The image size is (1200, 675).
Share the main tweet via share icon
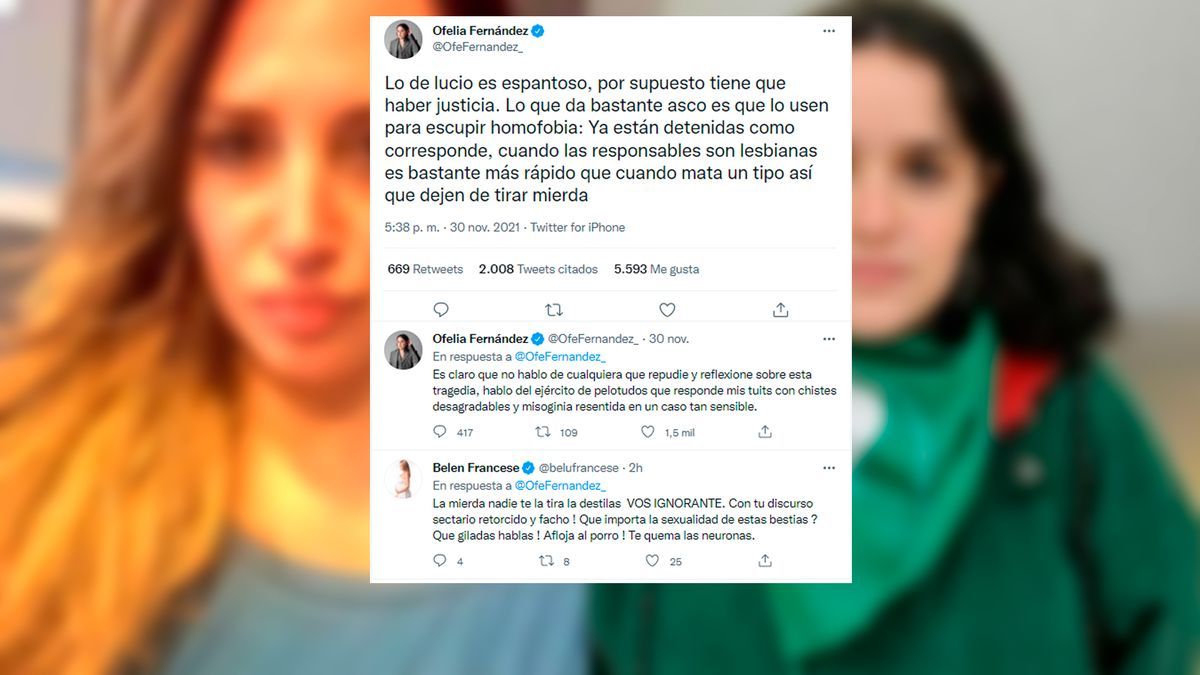pyautogui.click(x=781, y=310)
